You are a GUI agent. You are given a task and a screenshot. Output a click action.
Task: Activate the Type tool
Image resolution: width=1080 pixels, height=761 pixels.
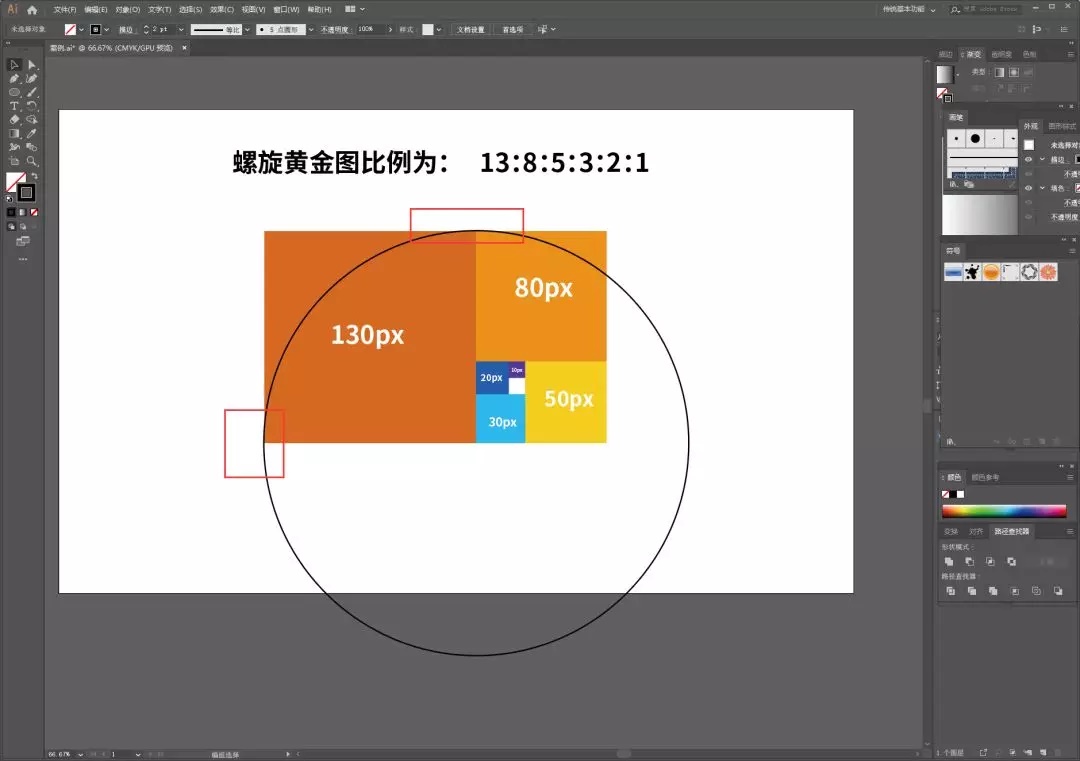click(x=14, y=106)
